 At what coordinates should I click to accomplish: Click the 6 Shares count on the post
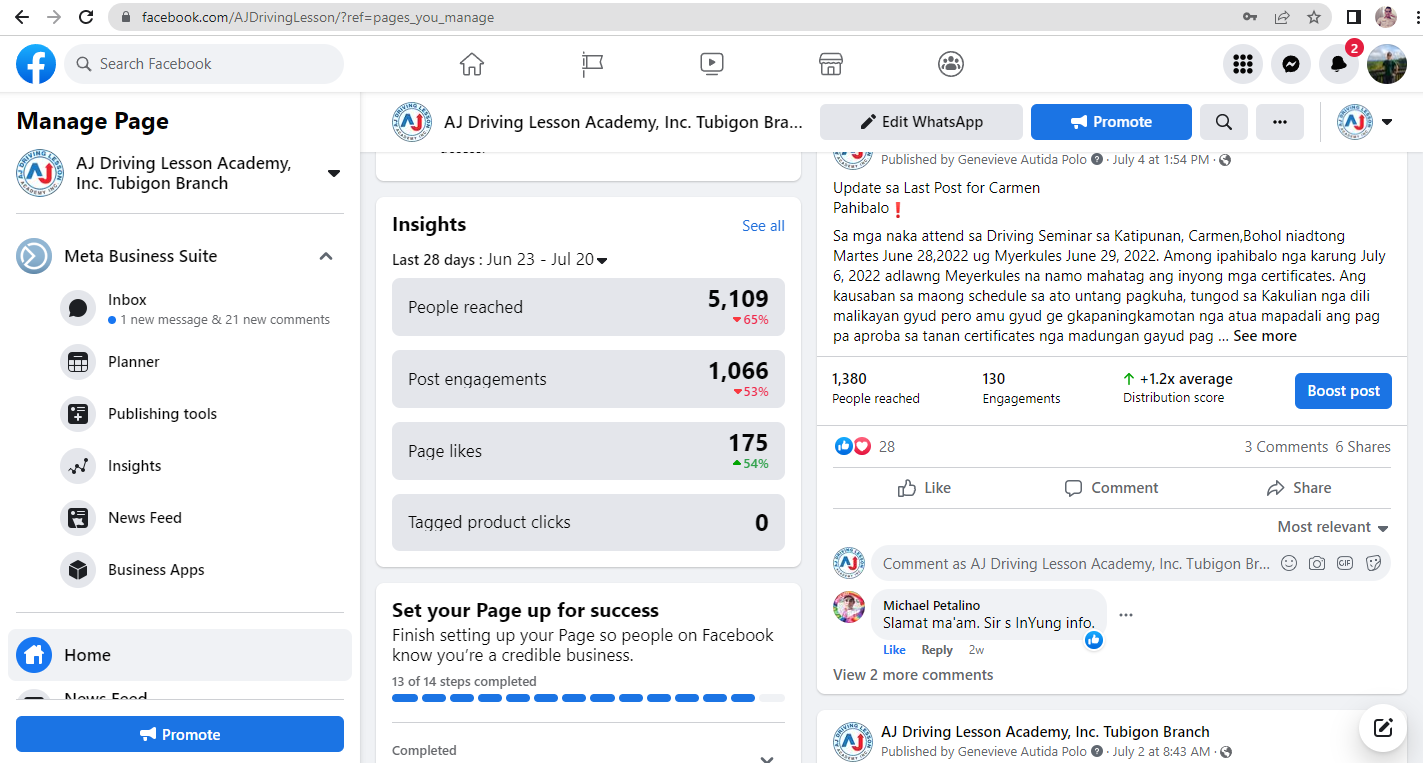(x=1363, y=447)
